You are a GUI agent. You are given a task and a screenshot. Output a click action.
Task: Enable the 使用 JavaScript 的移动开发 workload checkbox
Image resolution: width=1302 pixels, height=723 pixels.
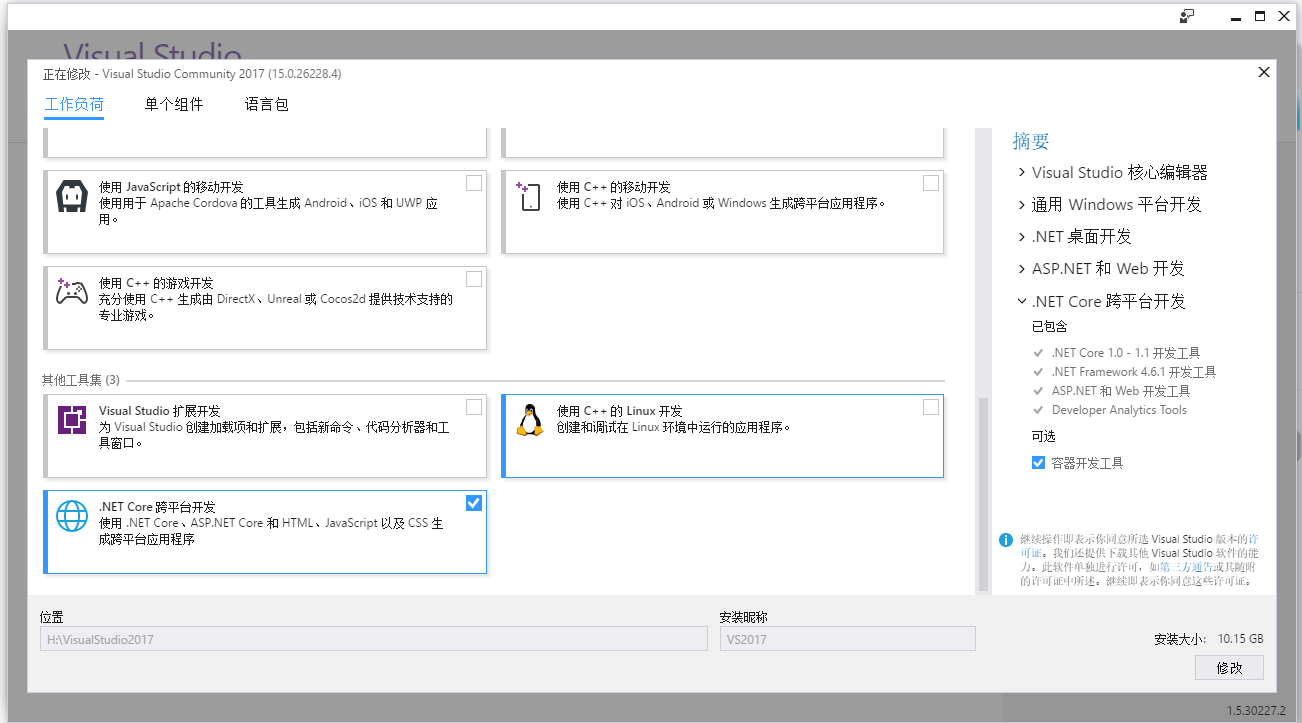point(474,183)
